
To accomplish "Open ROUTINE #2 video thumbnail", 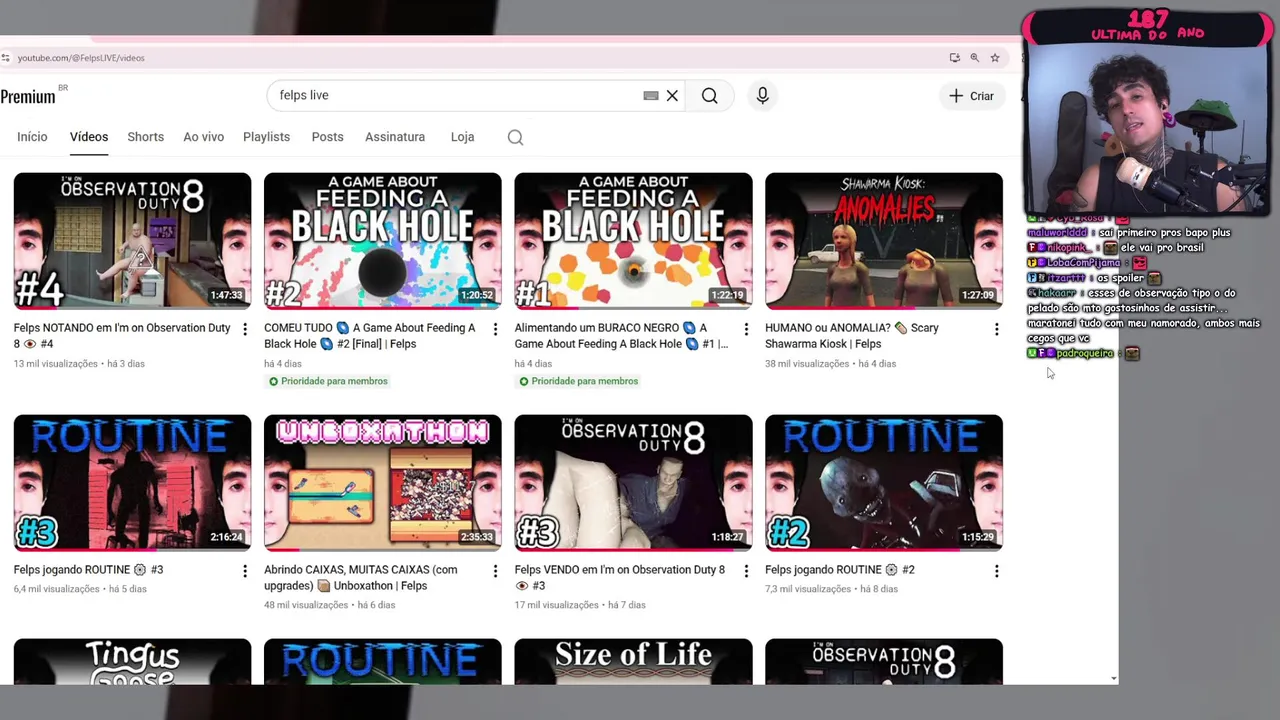I will (884, 482).
